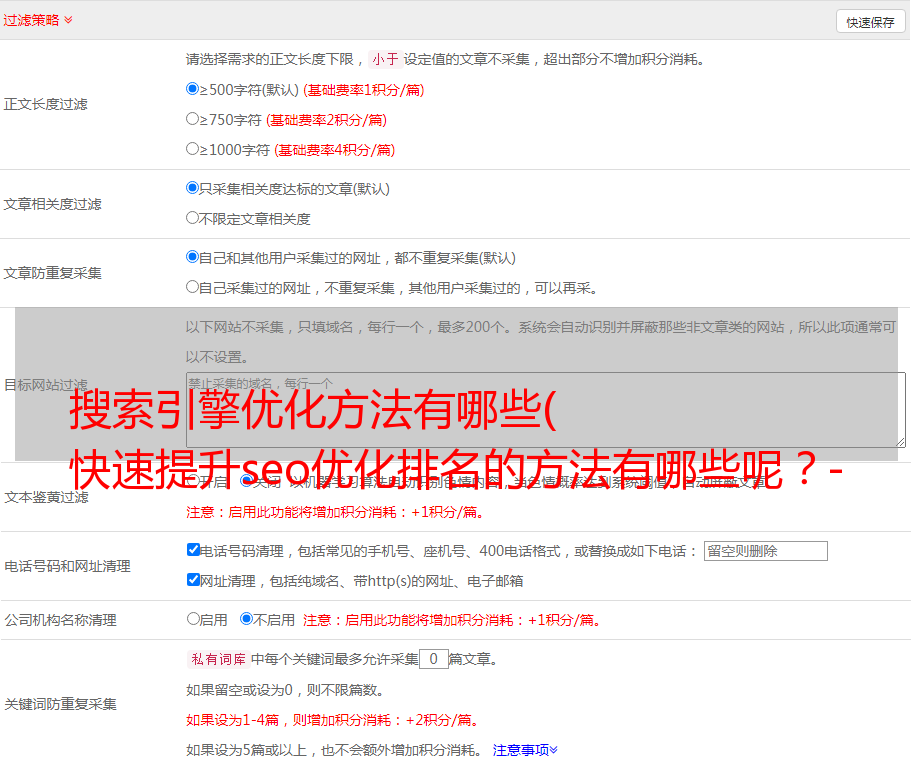Click the 私有词库 tag
This screenshot has width=912, height=768.
219,659
